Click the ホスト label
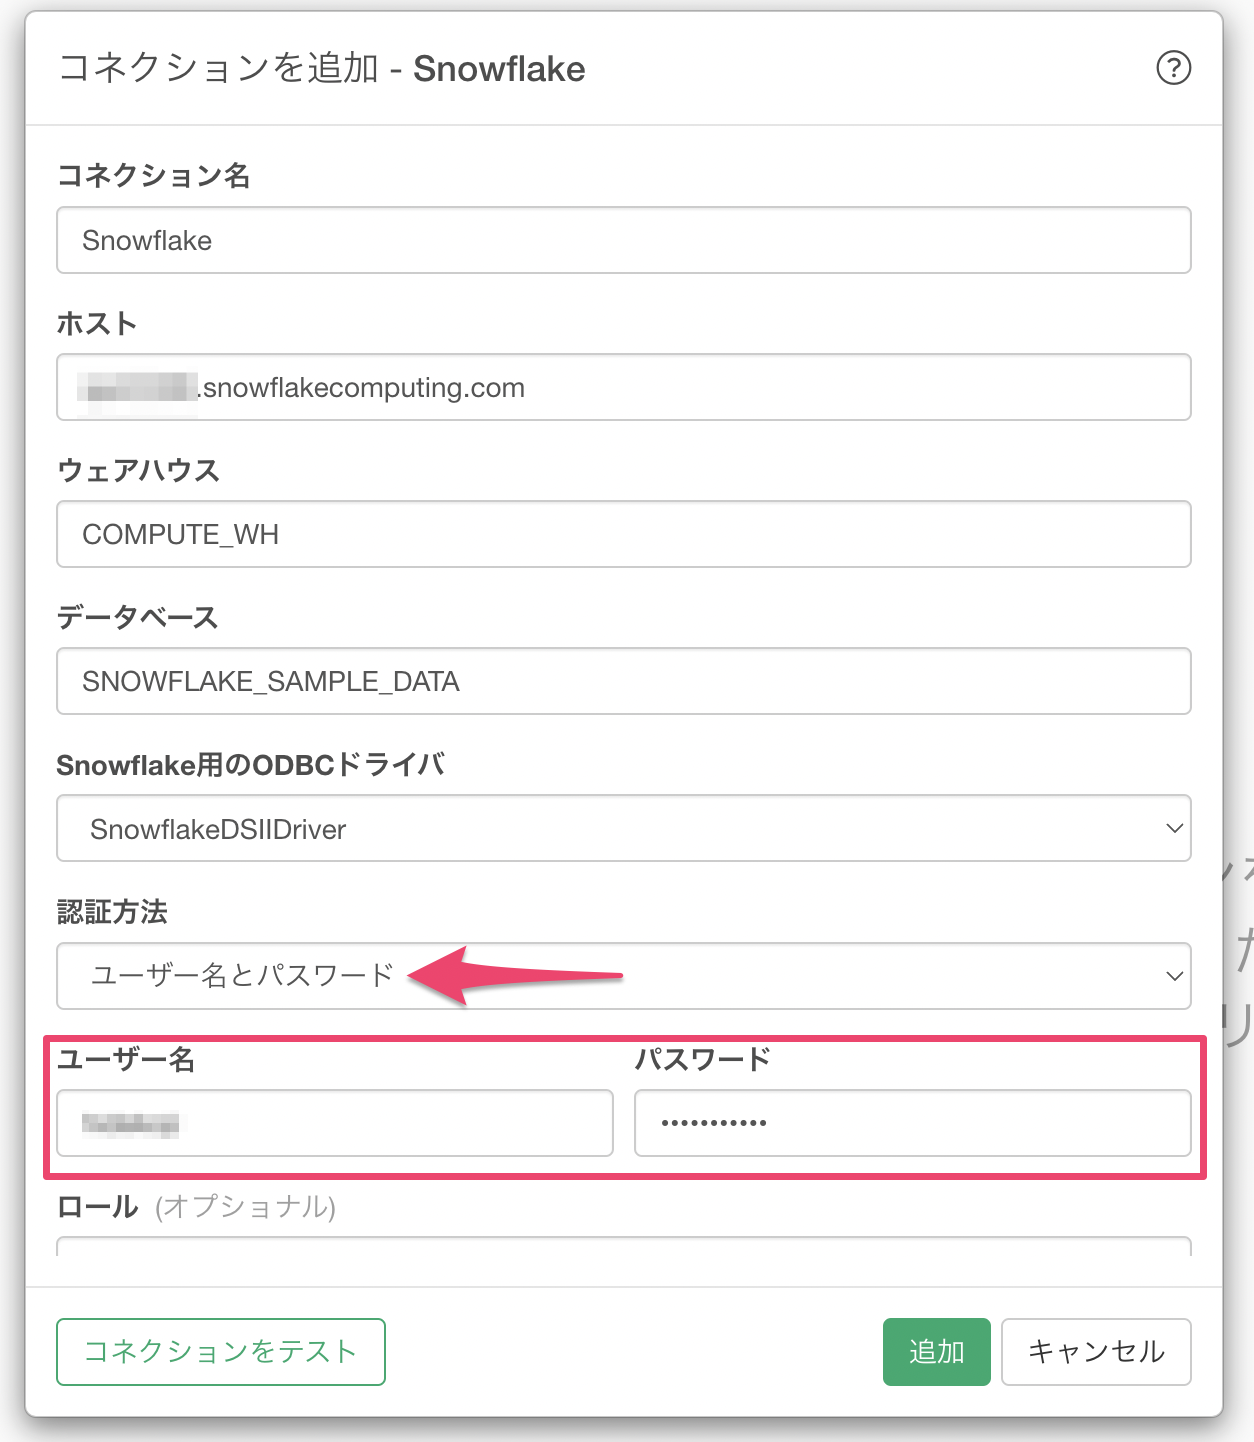Viewport: 1254px width, 1442px height. (x=97, y=323)
